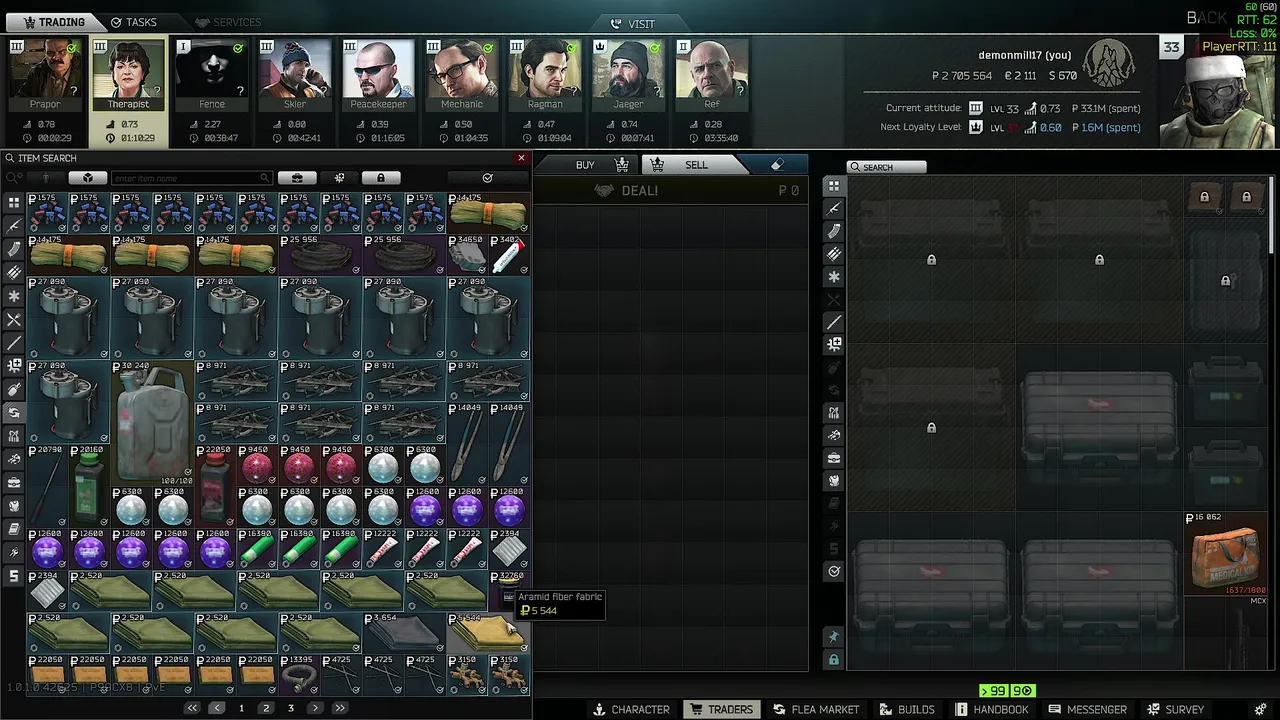Clear trade table with eraser icon
Viewport: 1280px width, 720px height.
click(778, 165)
